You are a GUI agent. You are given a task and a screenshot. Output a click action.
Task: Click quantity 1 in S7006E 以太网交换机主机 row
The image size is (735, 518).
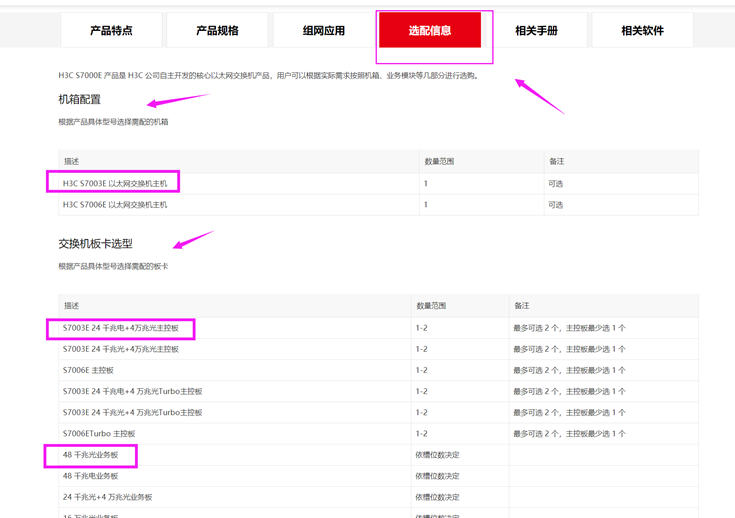[x=426, y=205]
